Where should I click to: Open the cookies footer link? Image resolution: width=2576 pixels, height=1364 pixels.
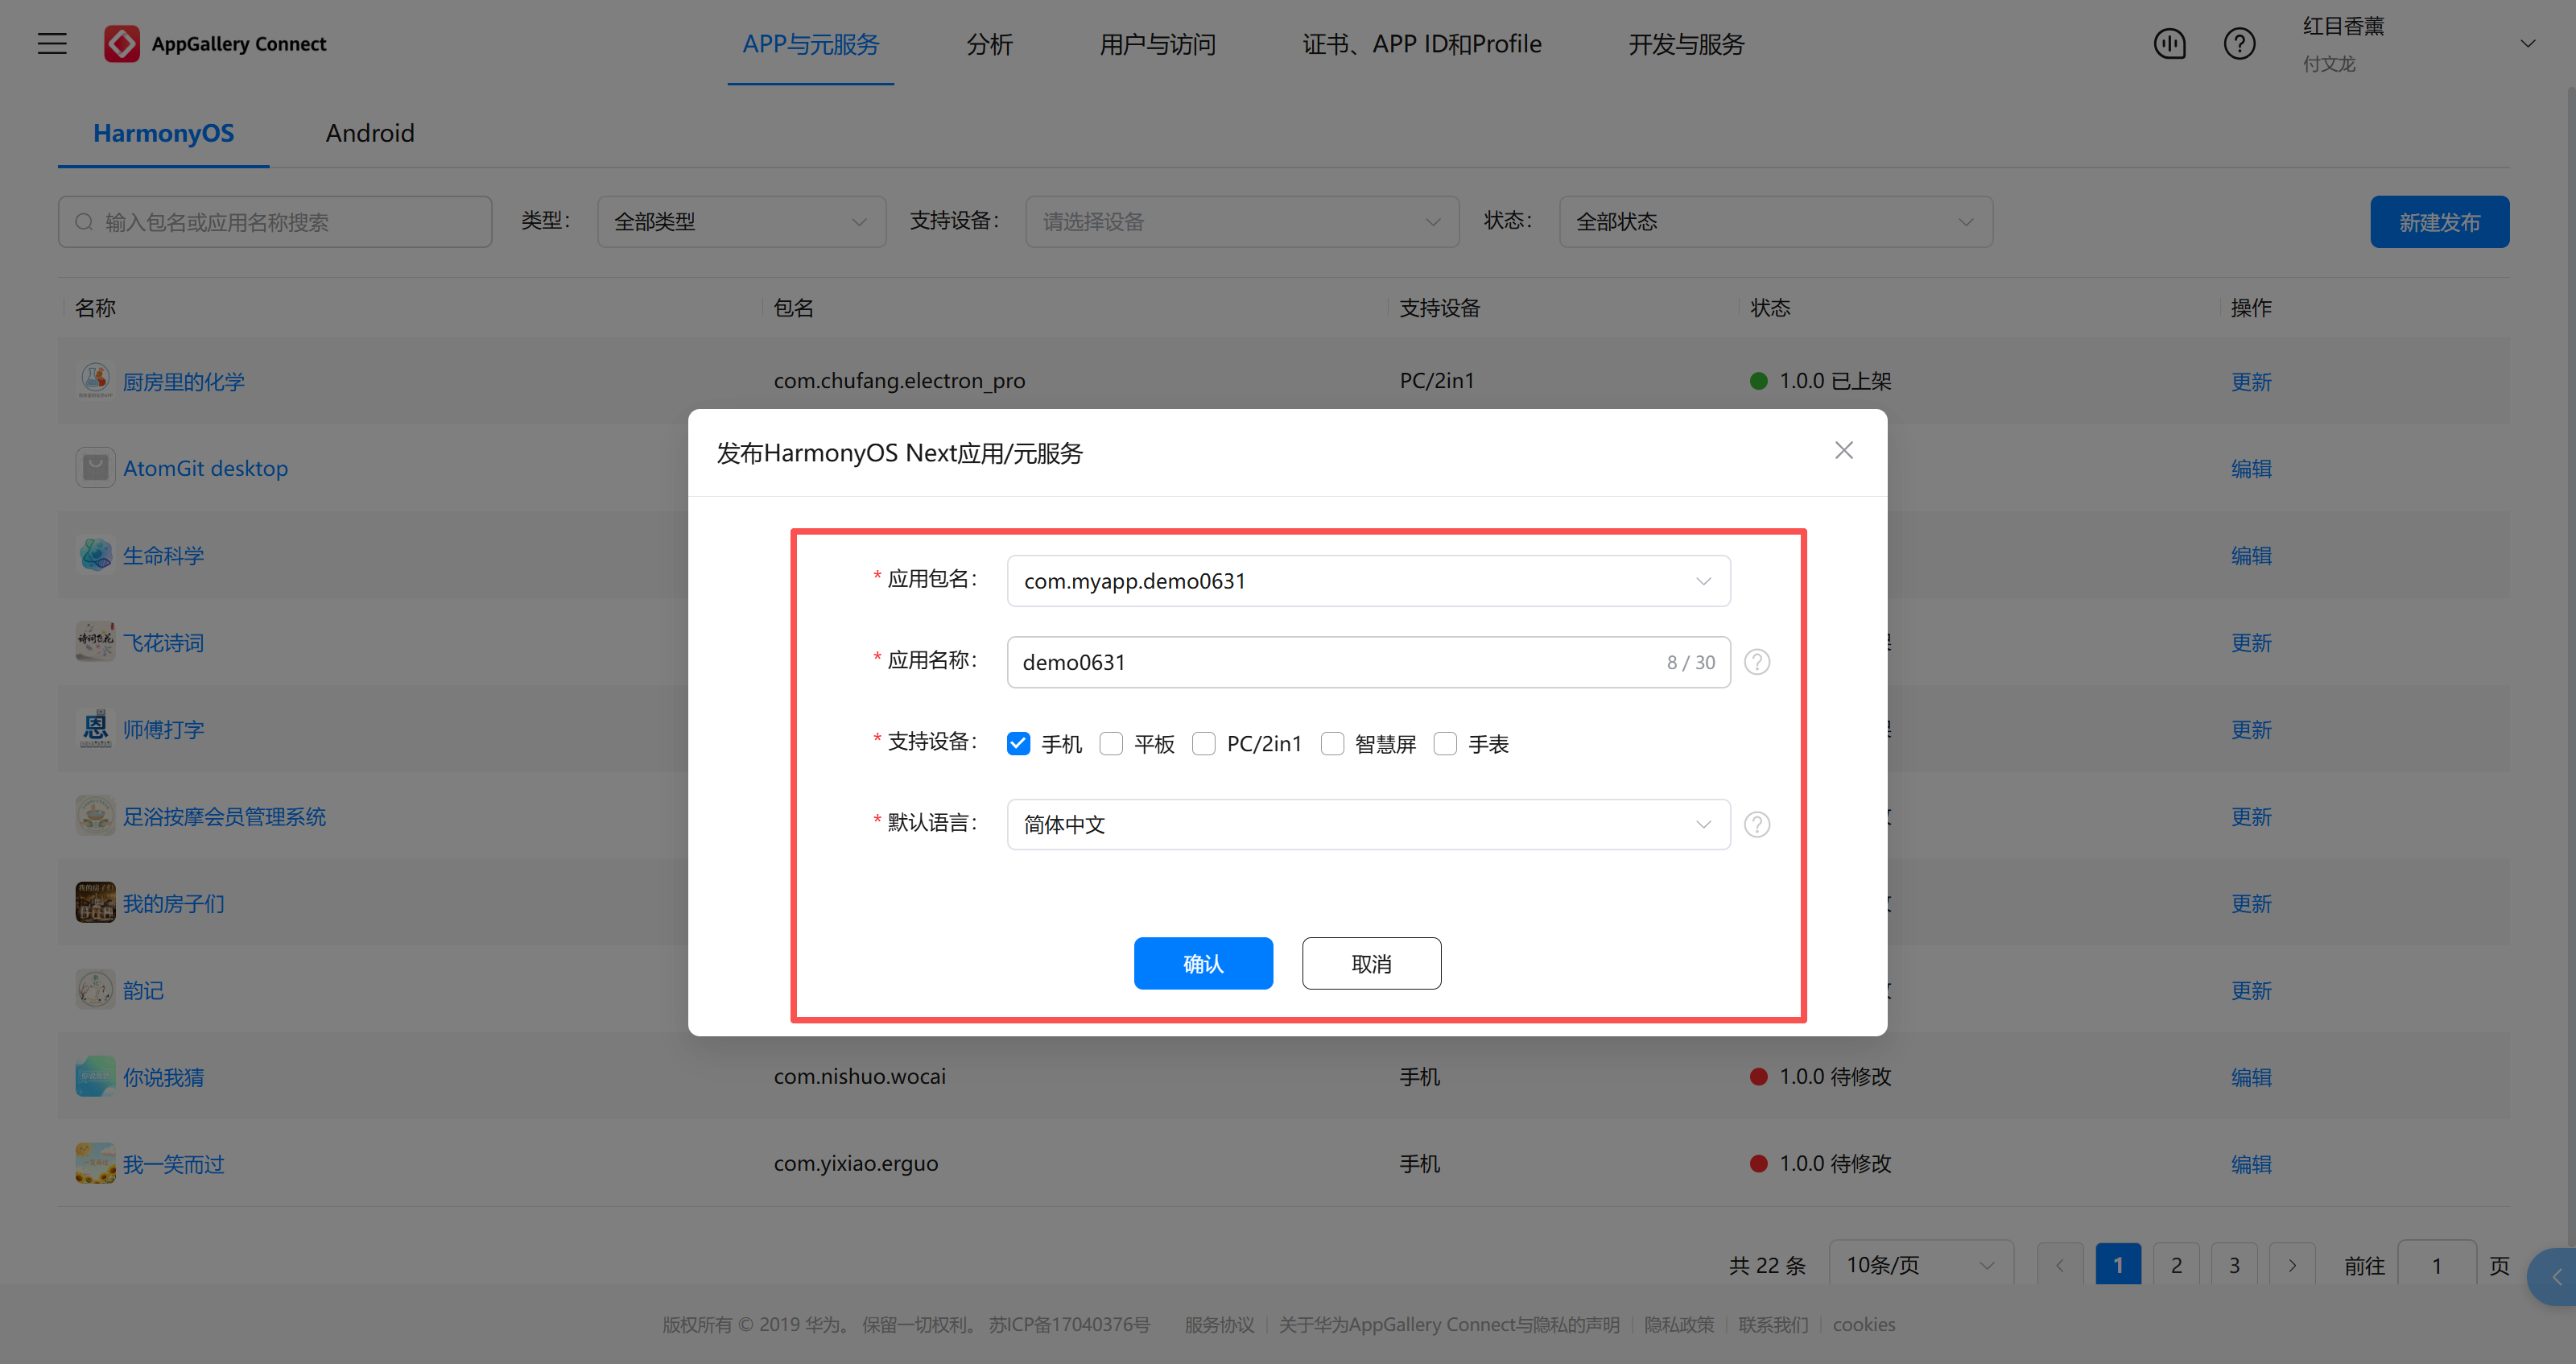click(x=1864, y=1324)
